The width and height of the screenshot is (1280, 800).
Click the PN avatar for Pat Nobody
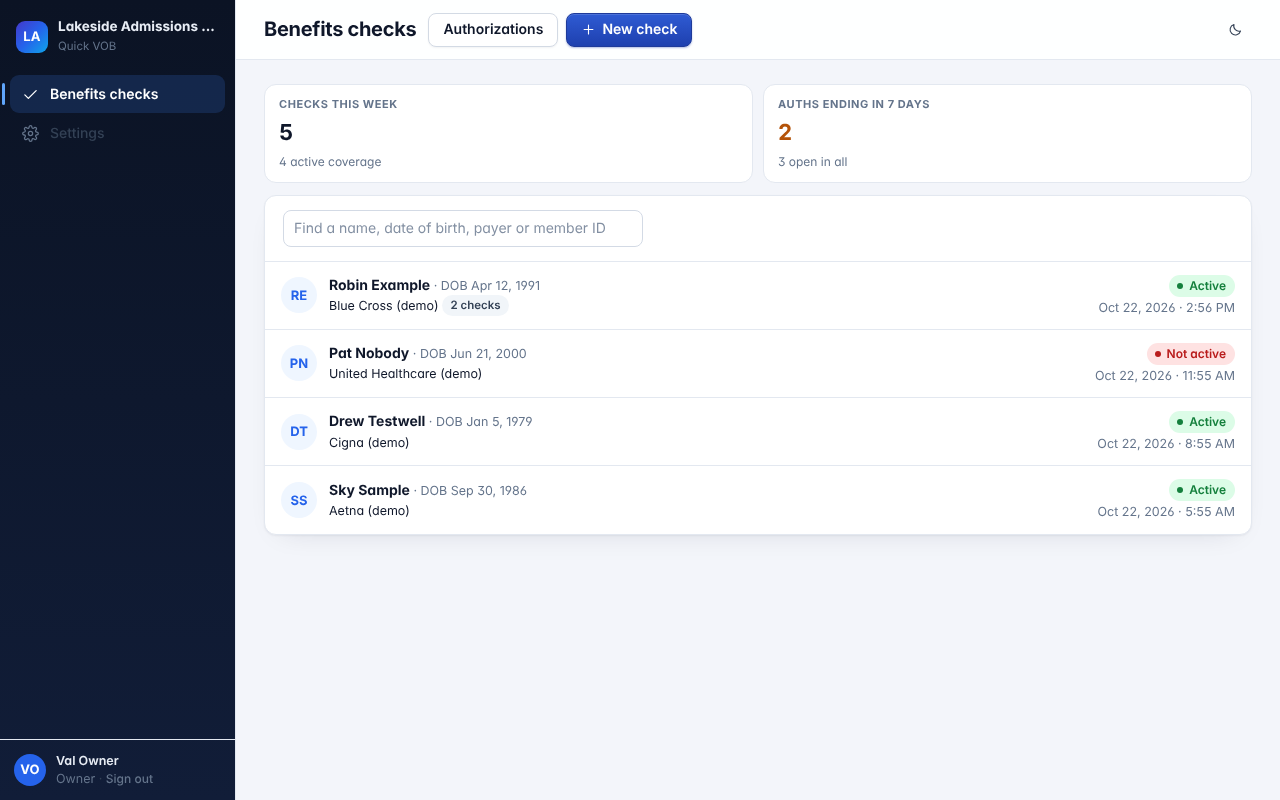pyautogui.click(x=299, y=363)
